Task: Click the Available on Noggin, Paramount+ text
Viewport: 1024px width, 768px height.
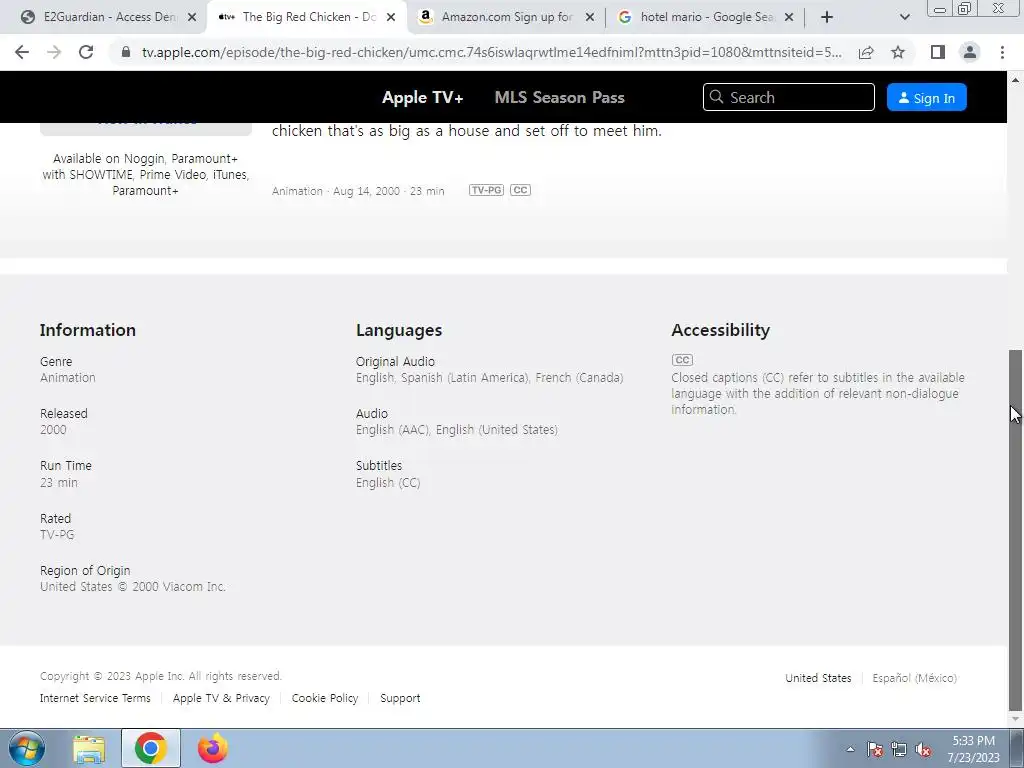Action: (146, 174)
